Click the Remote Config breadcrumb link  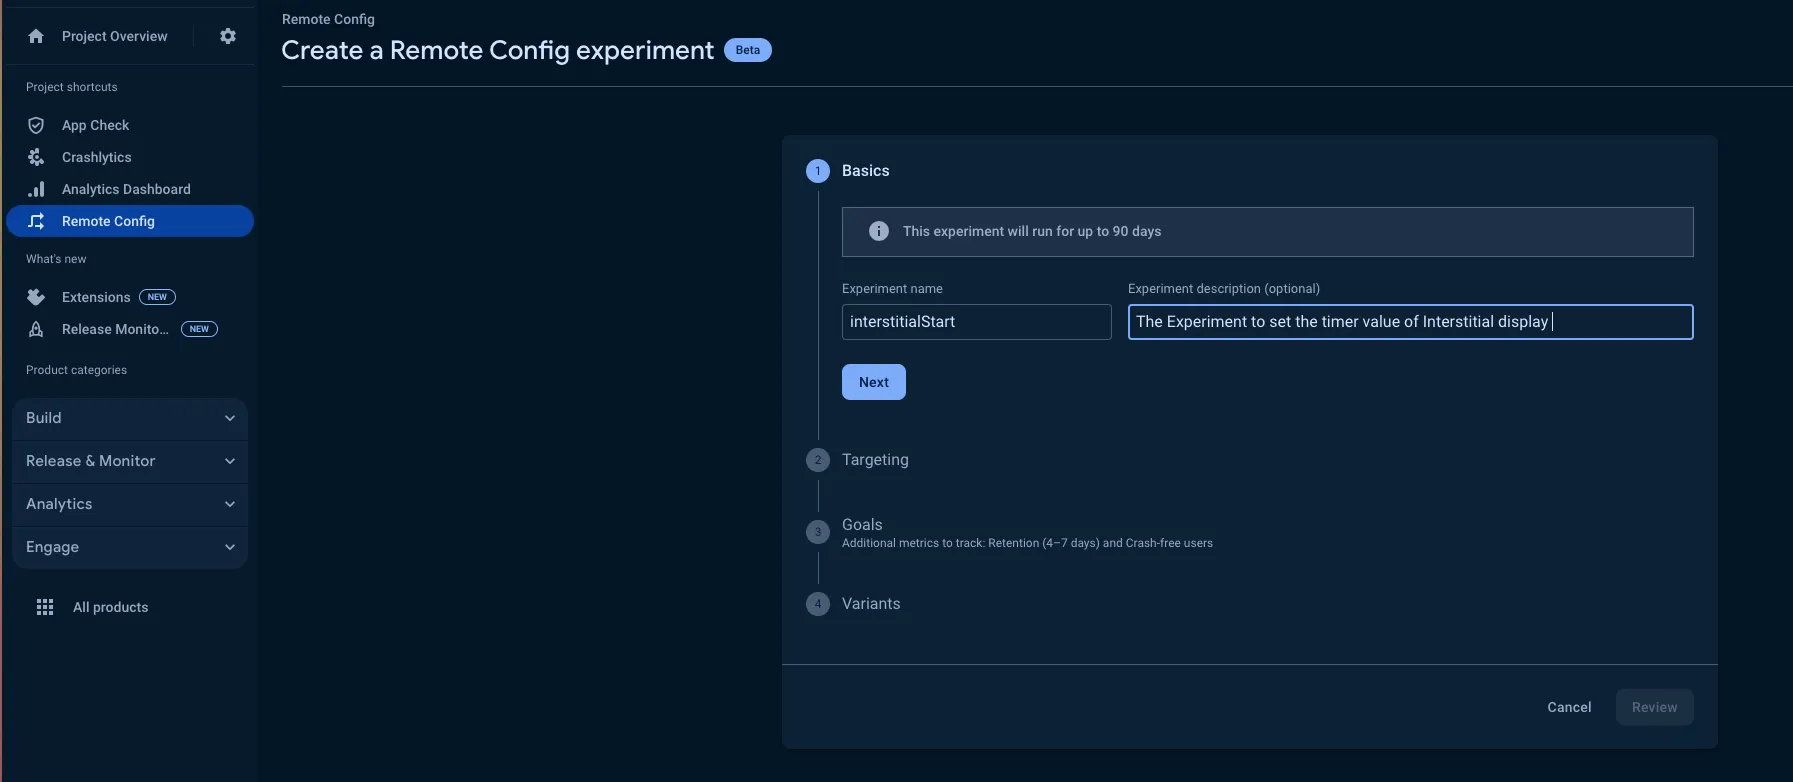328,19
